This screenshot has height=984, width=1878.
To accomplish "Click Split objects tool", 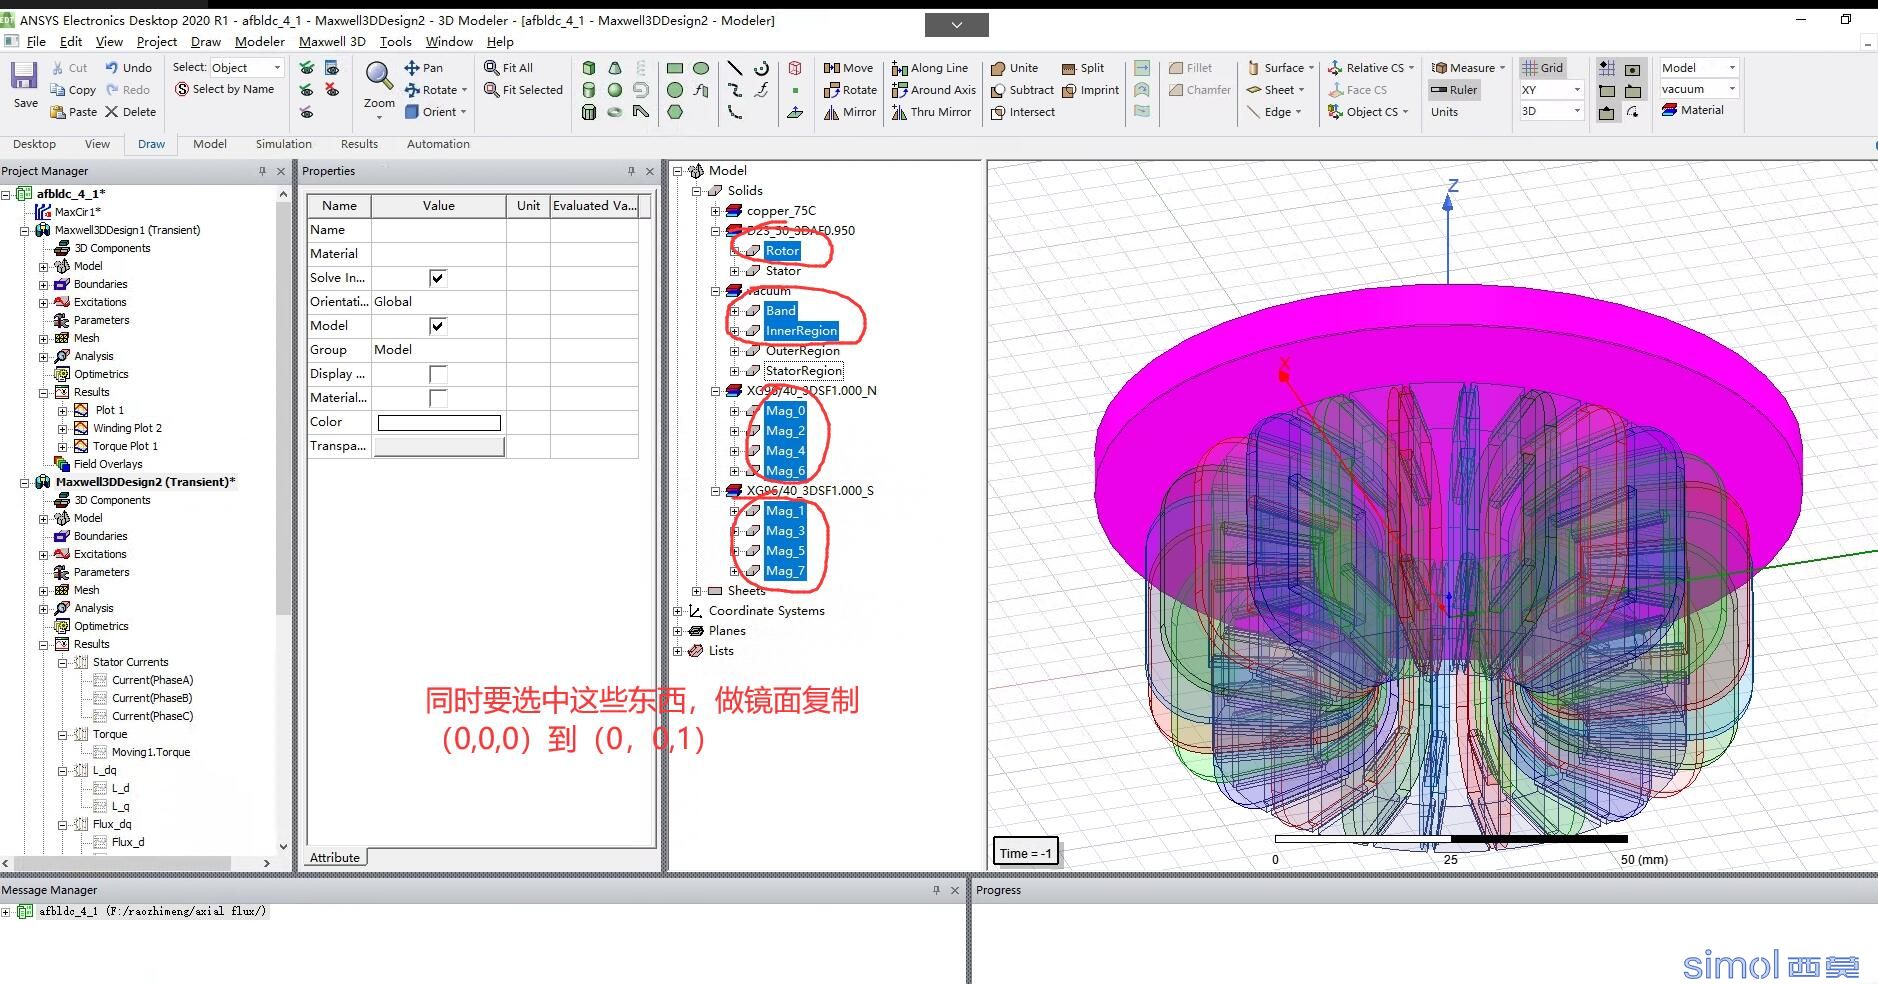I will (1083, 68).
